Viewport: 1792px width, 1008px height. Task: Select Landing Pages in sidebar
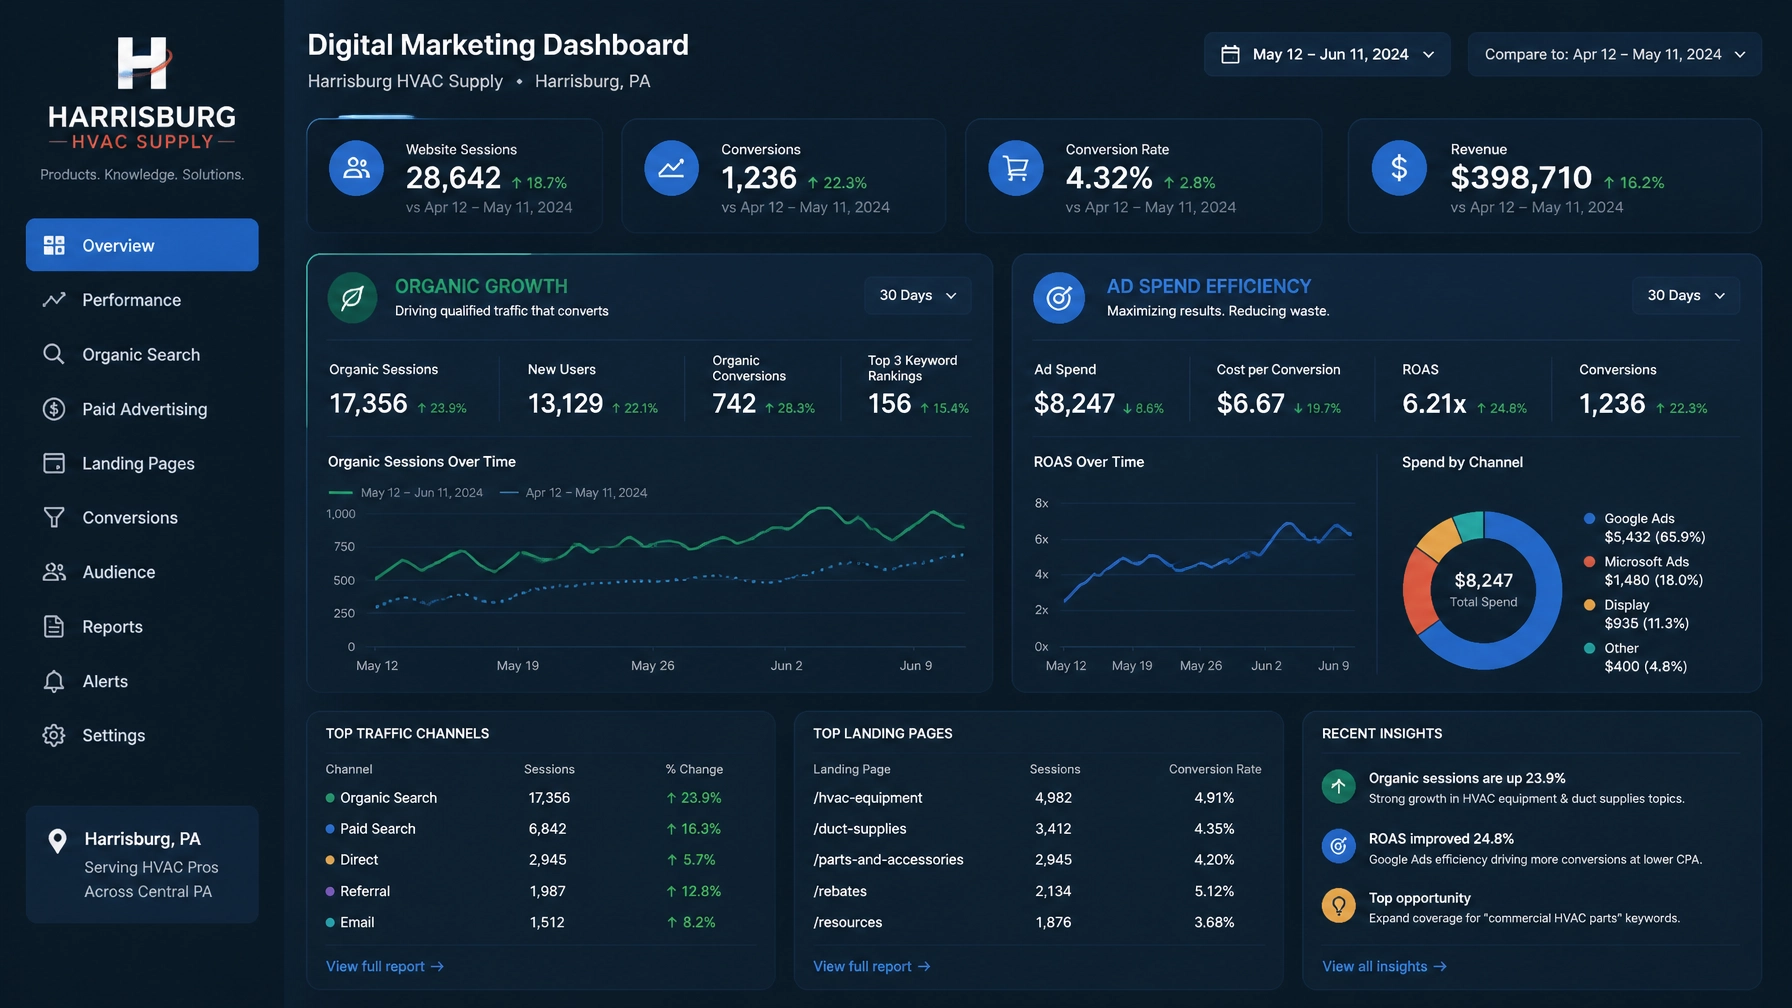pos(142,463)
